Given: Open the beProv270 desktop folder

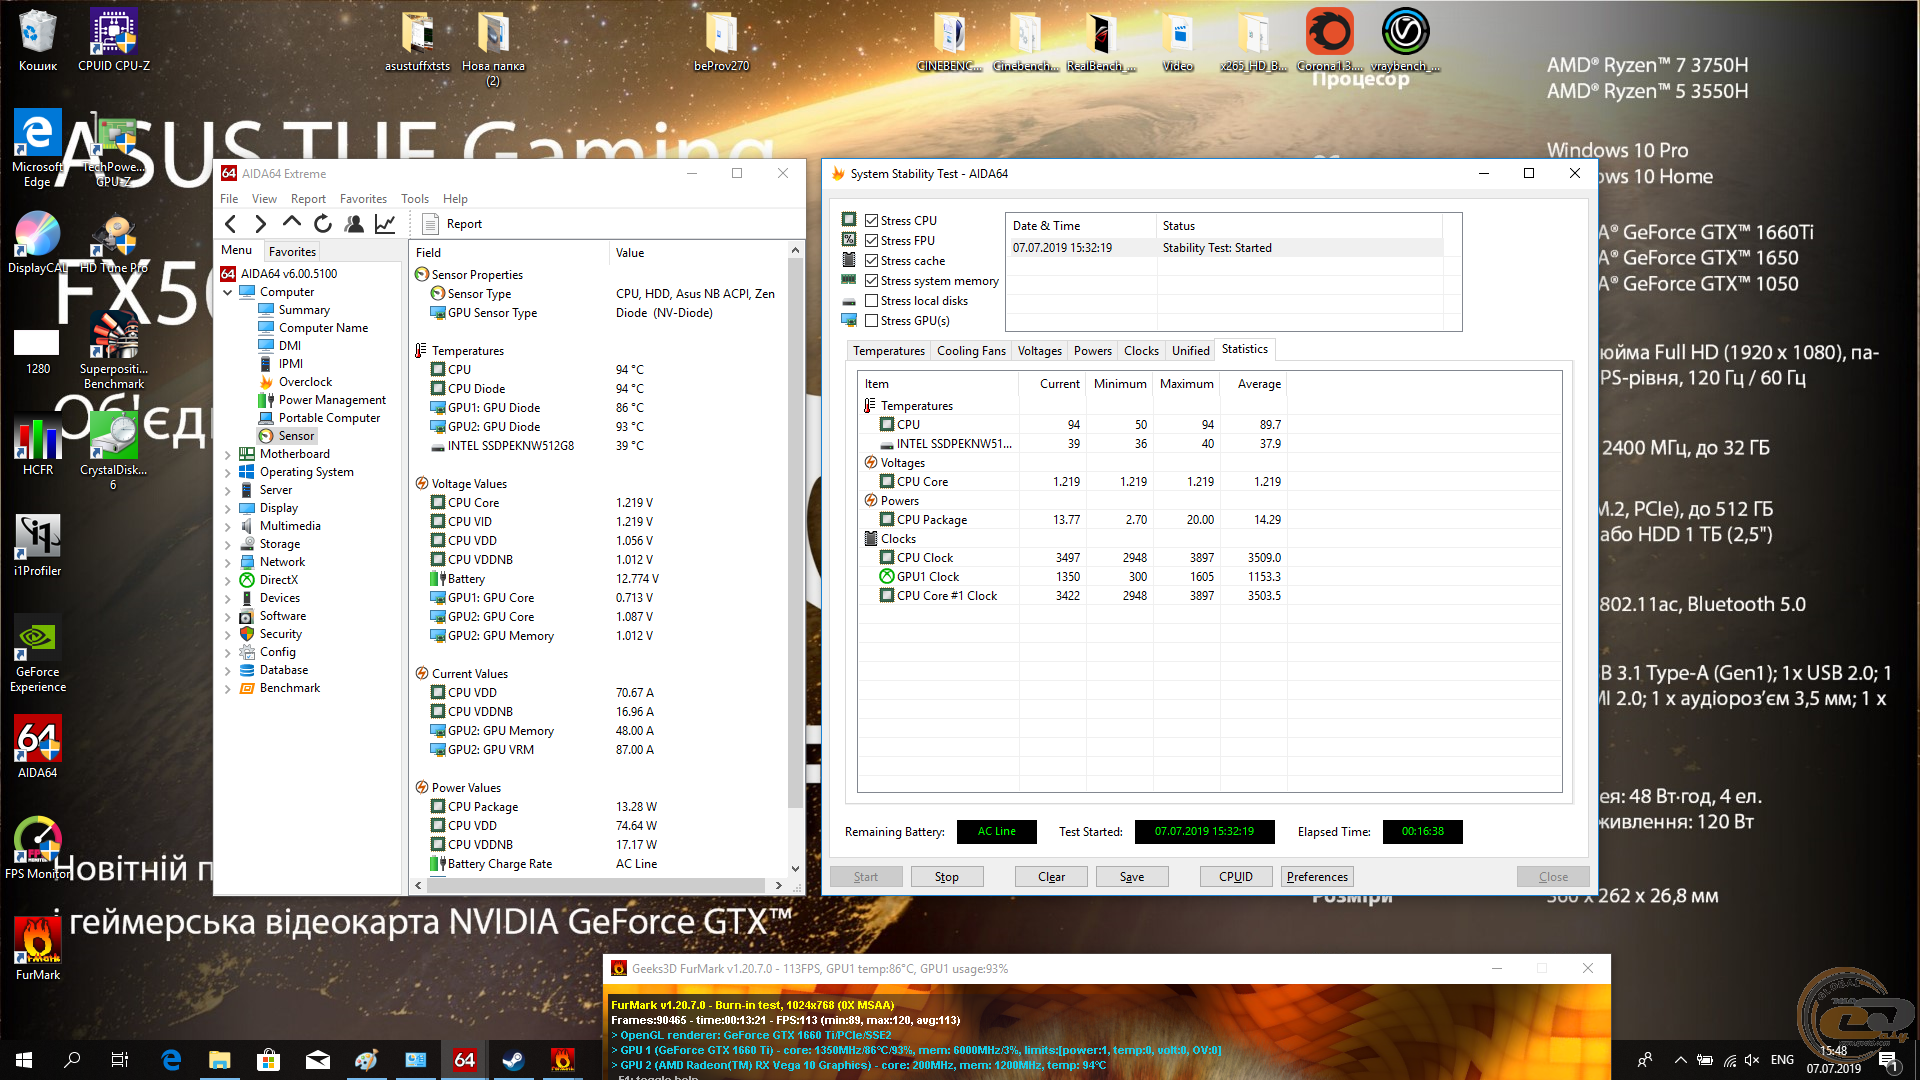Looking at the screenshot, I should coord(721,40).
